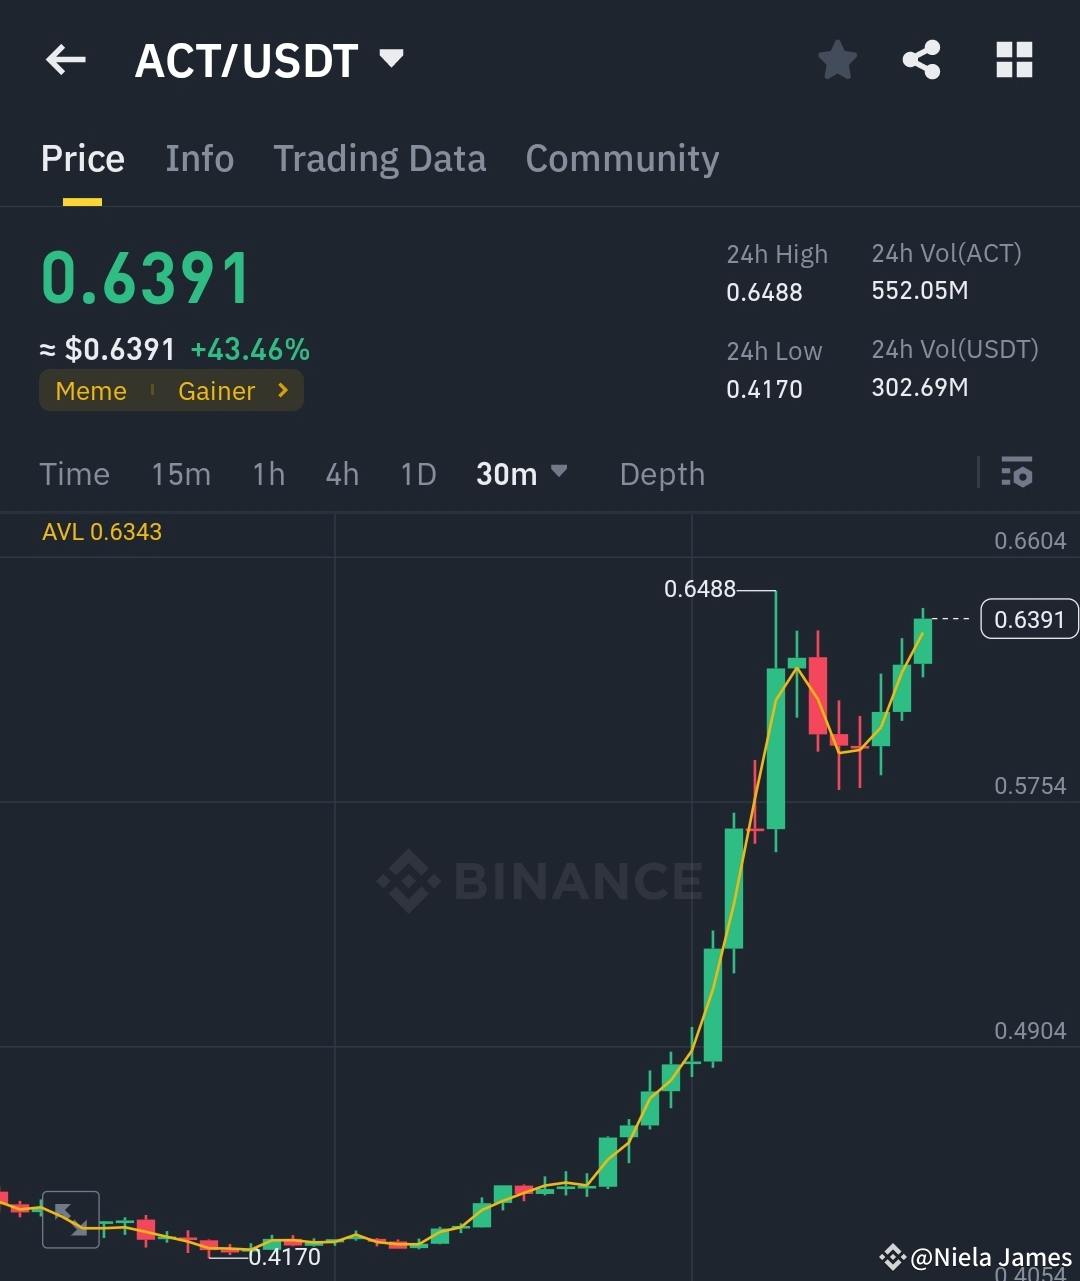Screen dimensions: 1080x1281
Task: Switch to the 1D timeframe
Action: (418, 474)
